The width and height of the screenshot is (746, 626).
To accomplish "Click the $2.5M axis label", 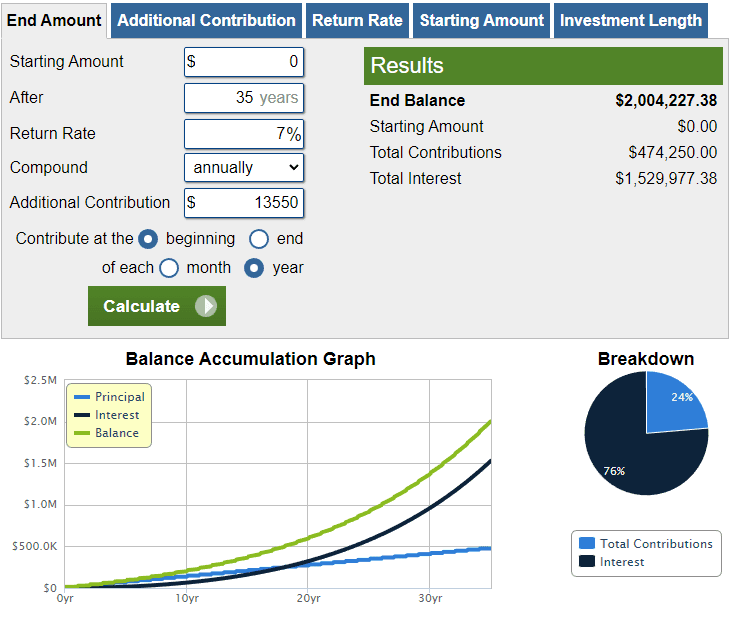I will [40, 380].
